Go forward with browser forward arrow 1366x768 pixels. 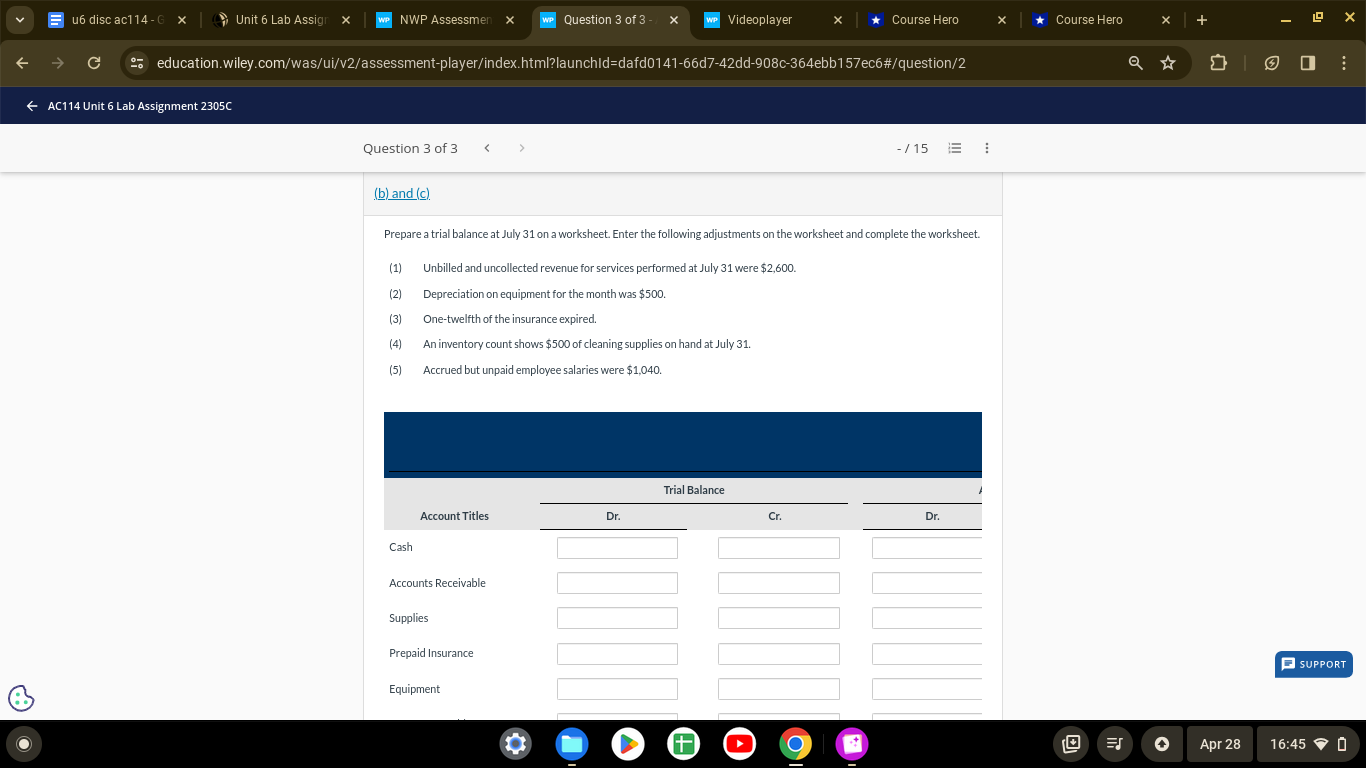click(x=59, y=63)
